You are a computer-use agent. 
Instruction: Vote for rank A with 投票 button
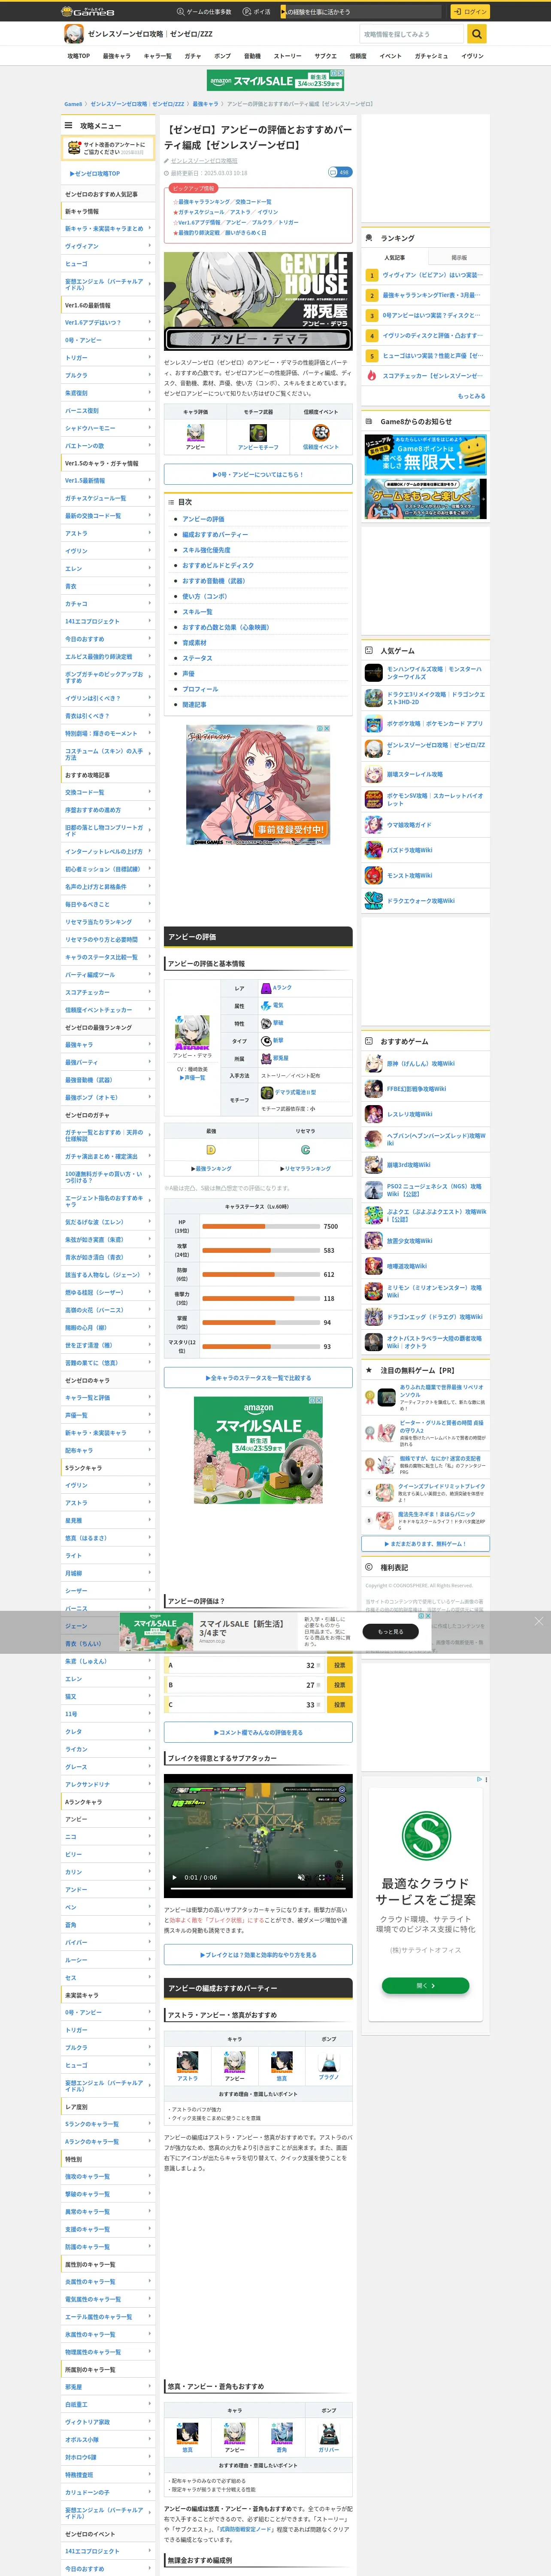[x=339, y=1665]
